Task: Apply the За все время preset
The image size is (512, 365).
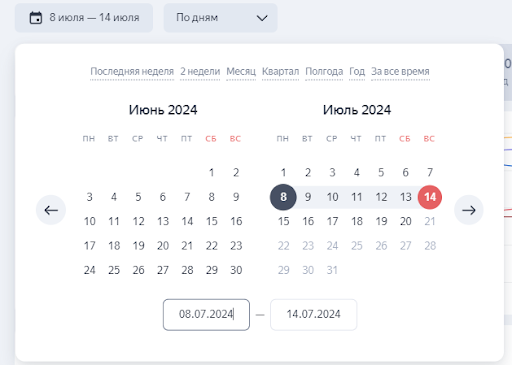Action: (x=400, y=71)
